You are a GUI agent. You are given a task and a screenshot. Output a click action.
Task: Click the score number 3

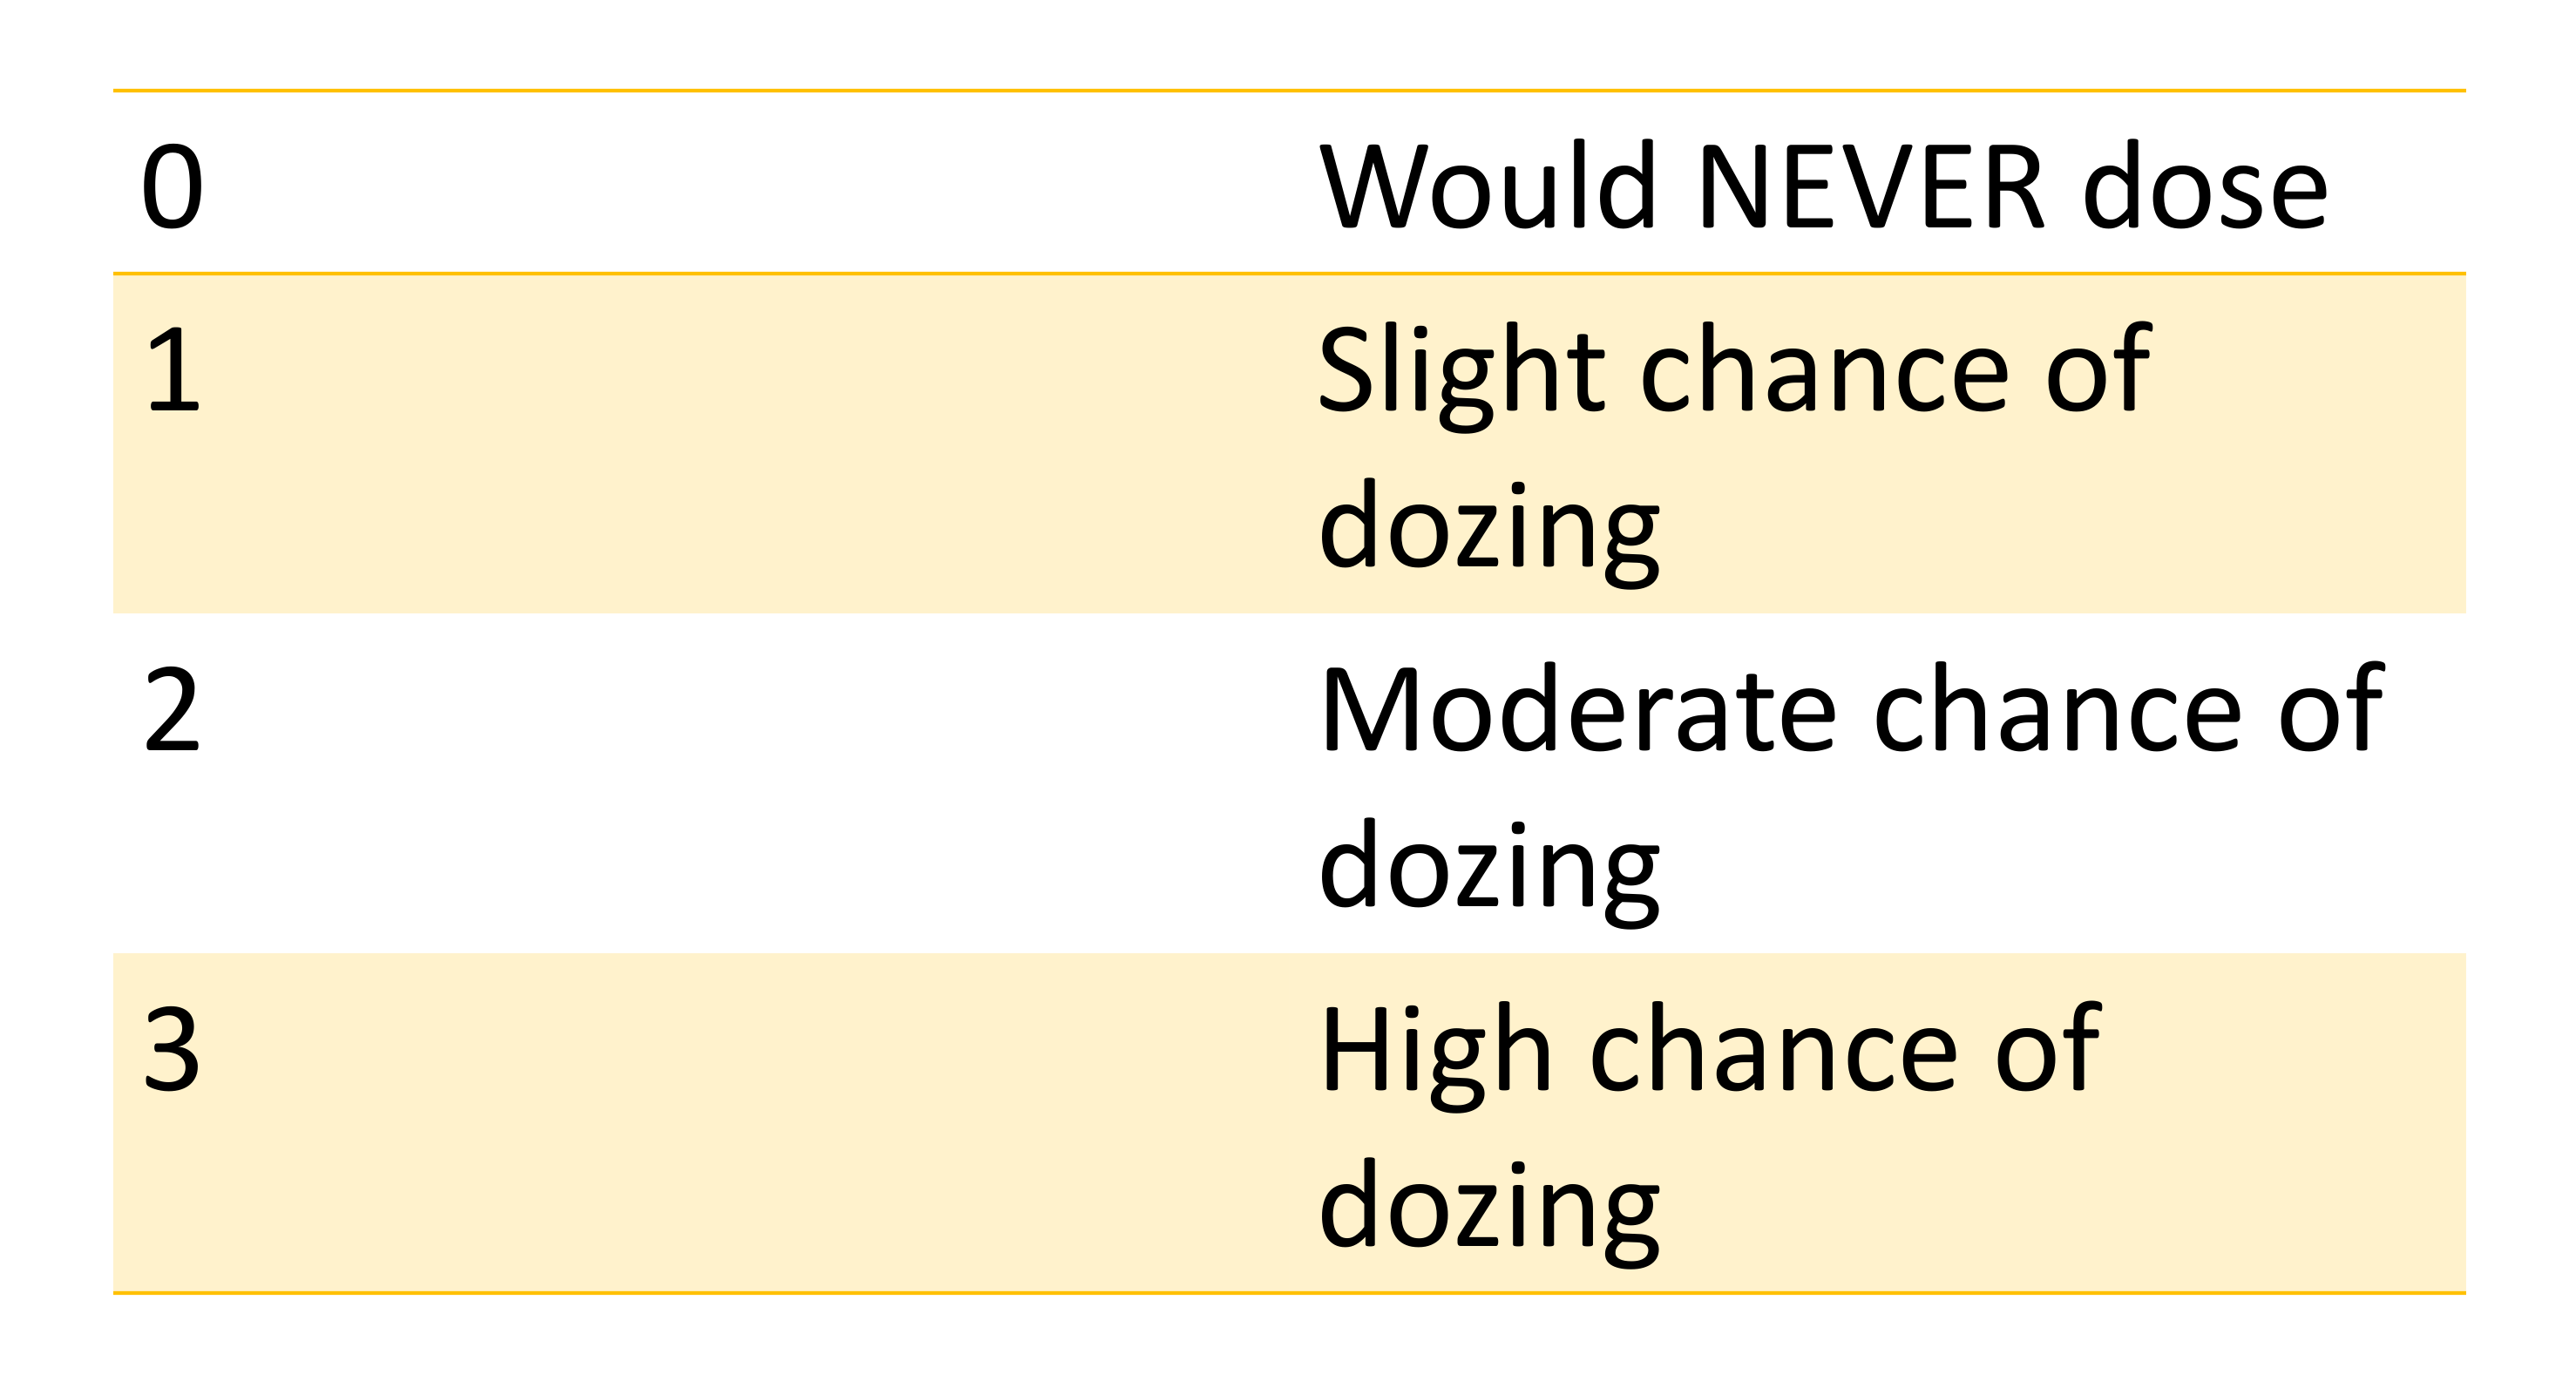tap(172, 1049)
